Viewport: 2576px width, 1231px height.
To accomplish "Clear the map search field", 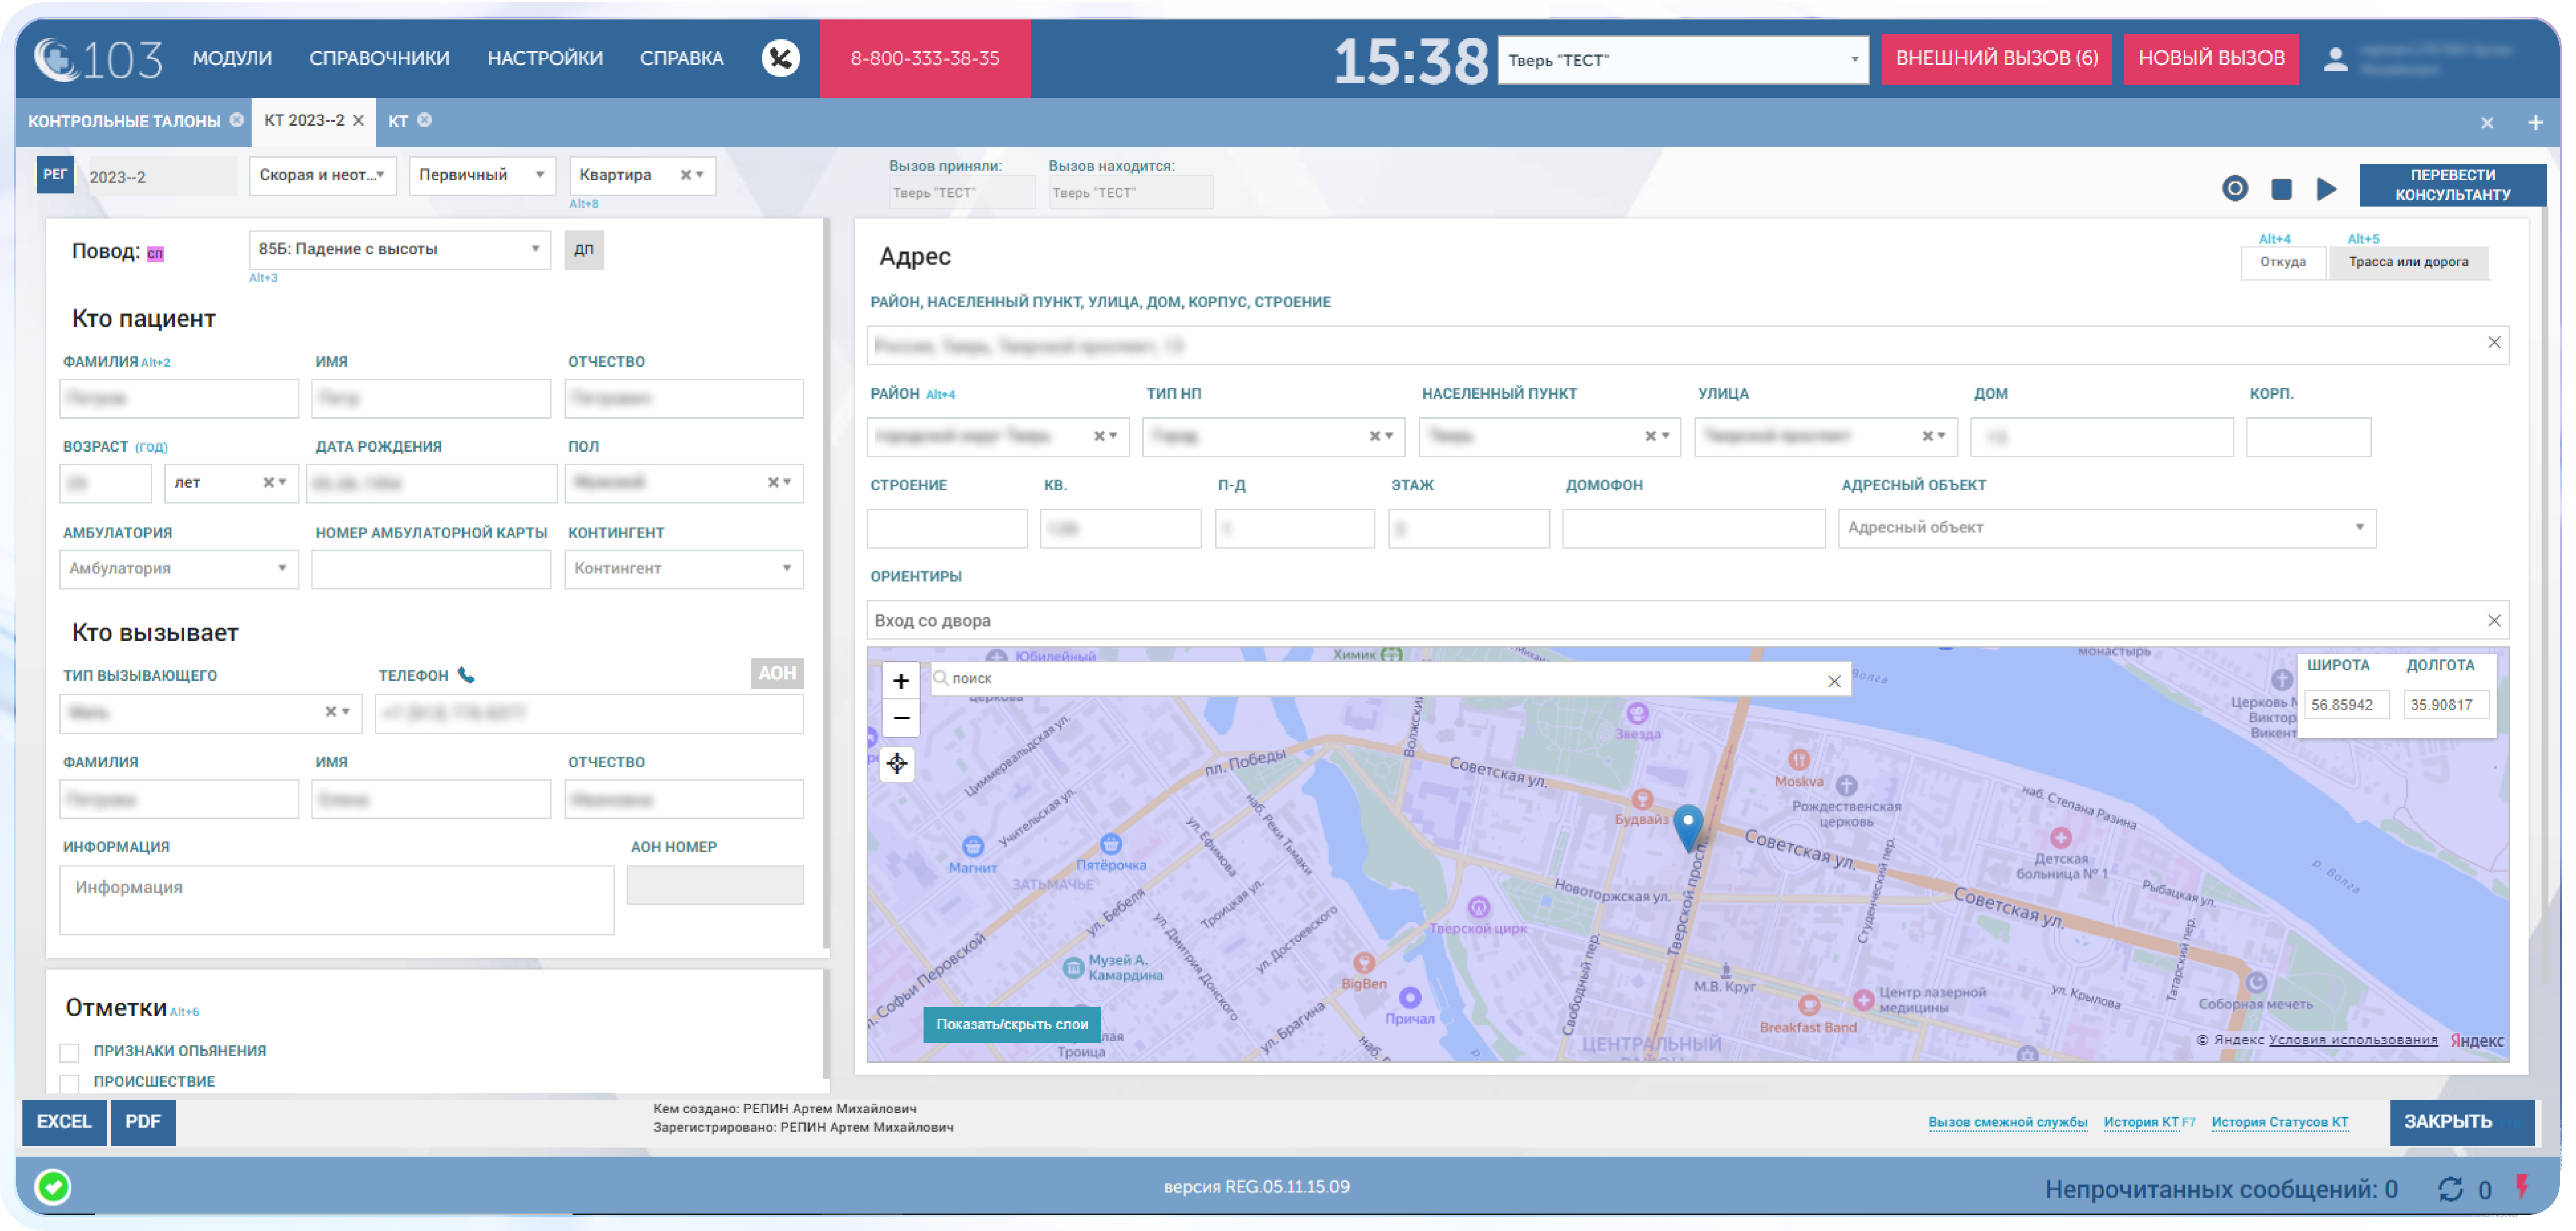I will pyautogui.click(x=1834, y=681).
